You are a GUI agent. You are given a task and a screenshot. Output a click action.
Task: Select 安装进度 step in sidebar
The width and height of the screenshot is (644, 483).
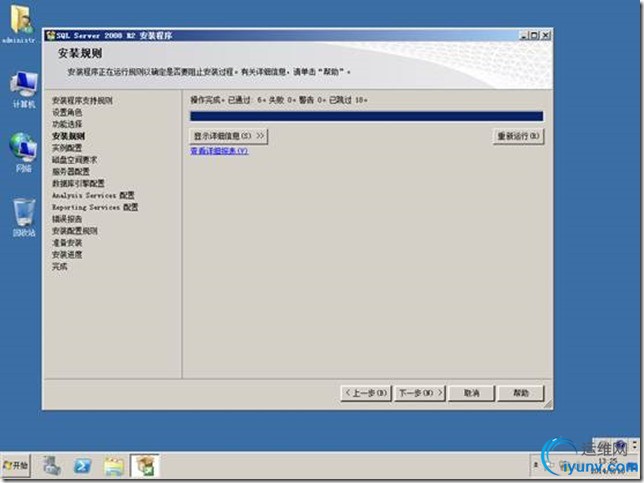click(x=67, y=255)
